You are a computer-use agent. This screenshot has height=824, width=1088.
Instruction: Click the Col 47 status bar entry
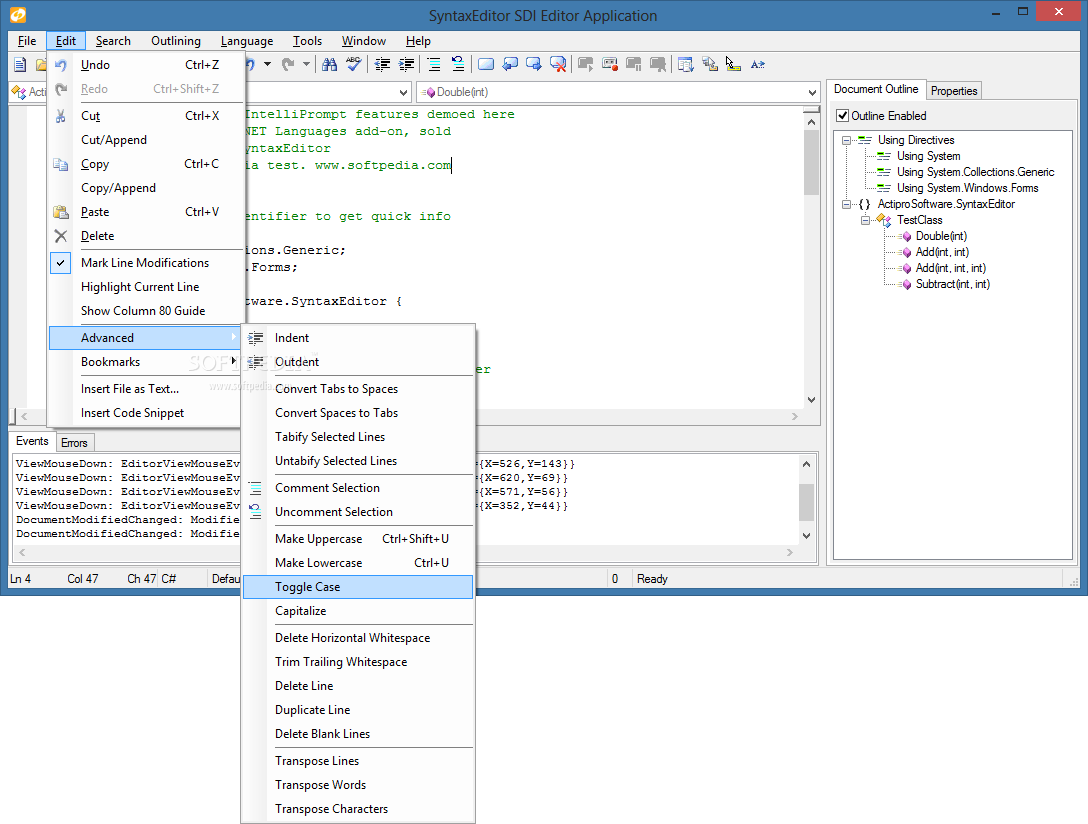tap(83, 578)
